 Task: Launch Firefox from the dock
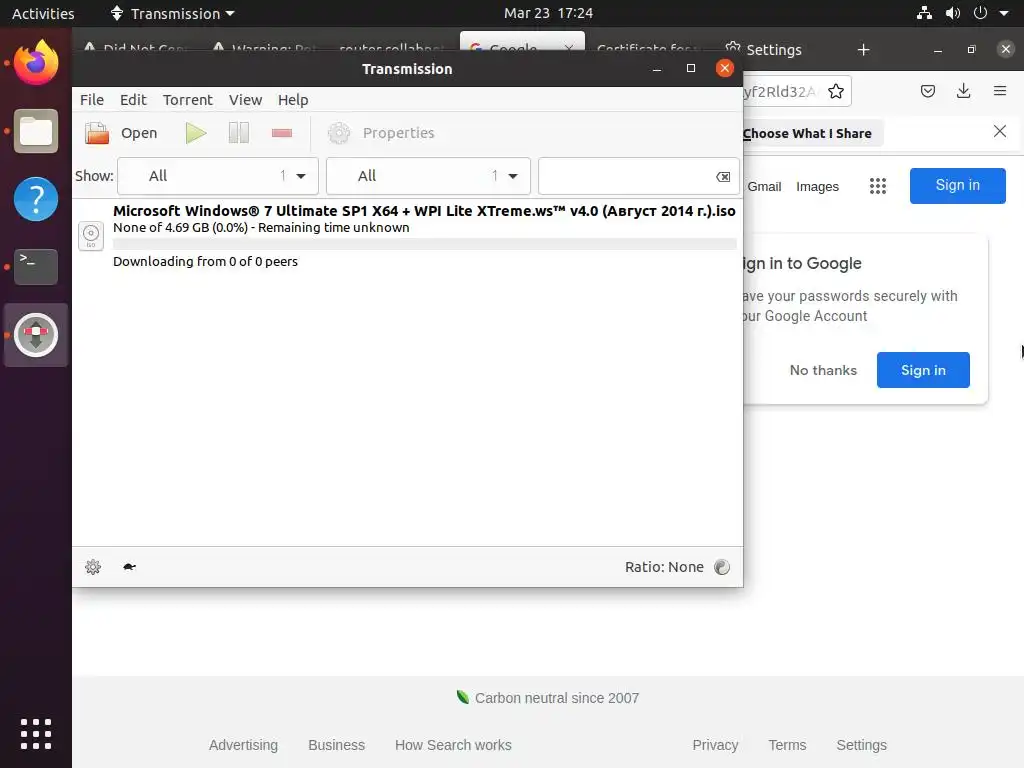tap(36, 63)
